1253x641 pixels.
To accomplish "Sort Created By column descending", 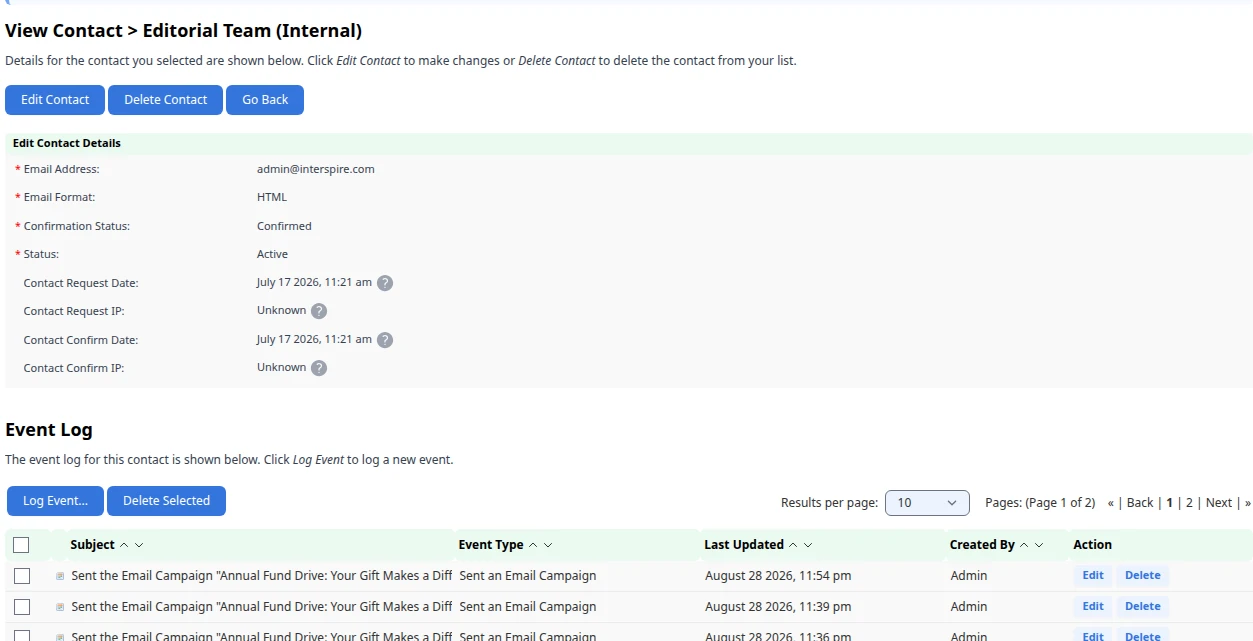I will click(1039, 545).
